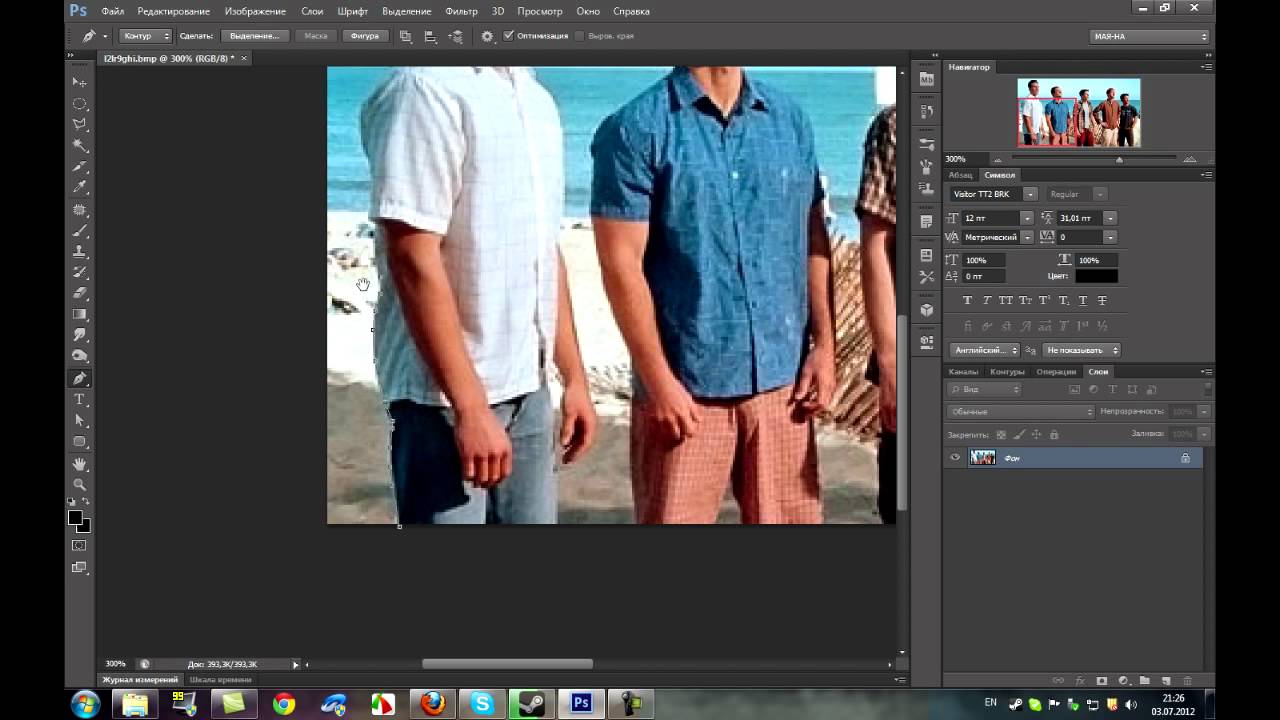Viewport: 1280px width, 720px height.
Task: Click the Navigator image thumbnail
Action: point(1079,113)
